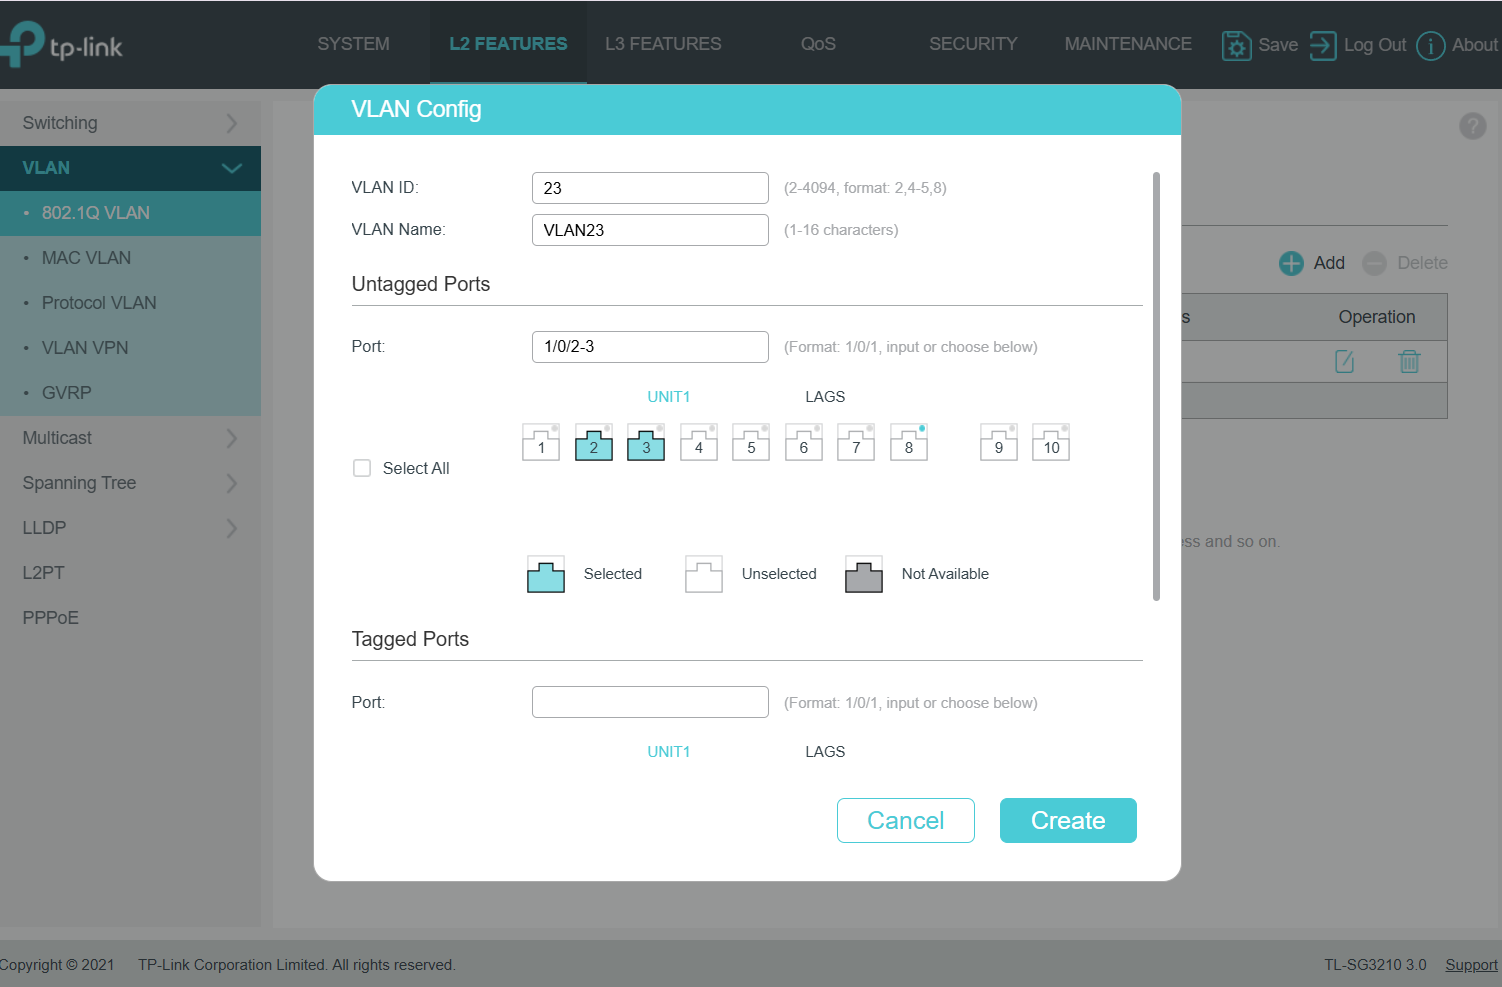Open the L3 FEATURES tab
This screenshot has height=987, width=1502.
[663, 44]
